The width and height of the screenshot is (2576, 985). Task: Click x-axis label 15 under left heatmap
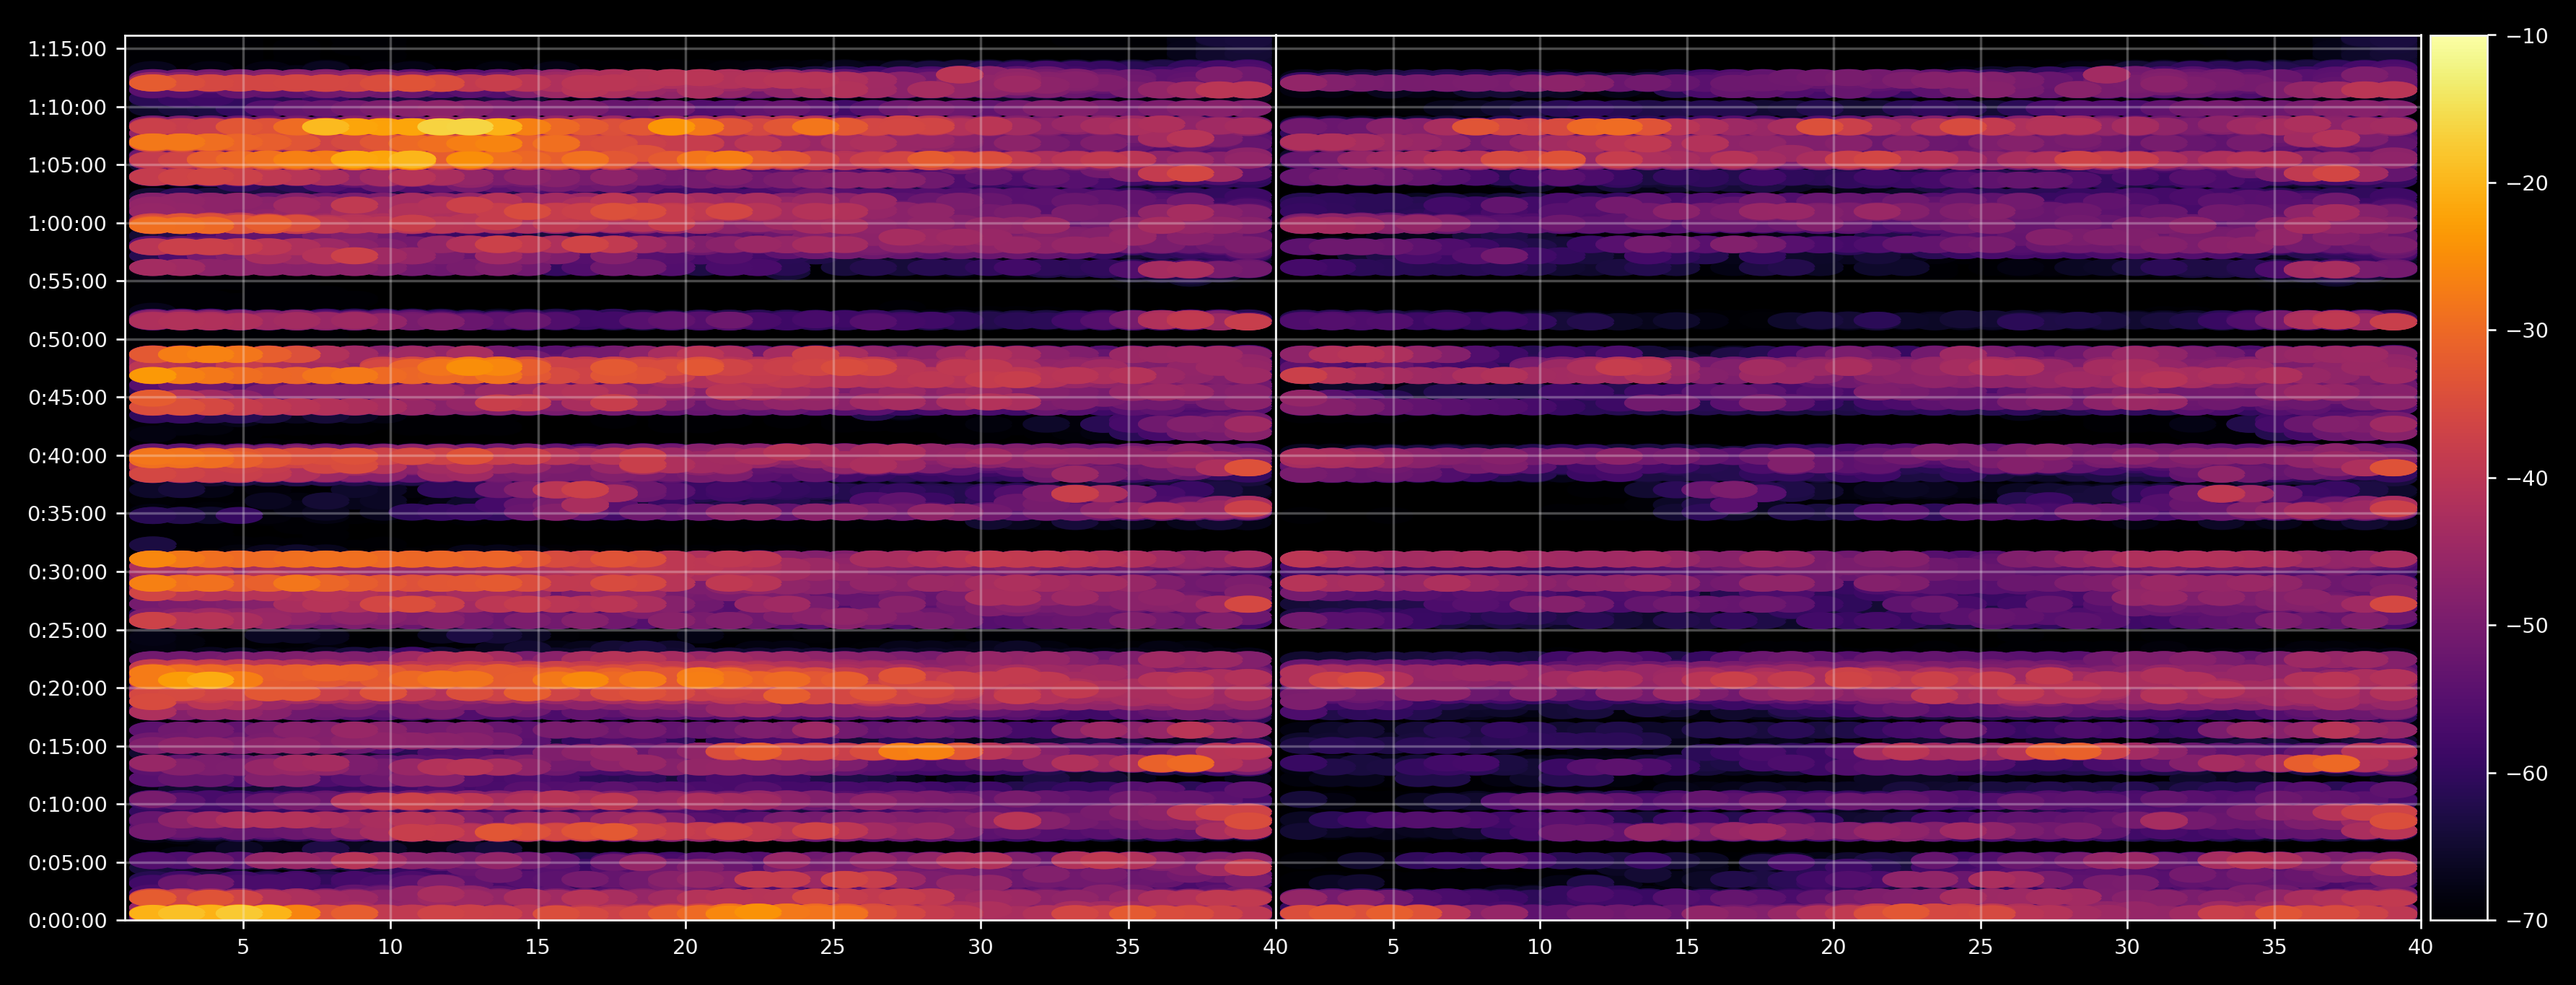click(x=538, y=946)
